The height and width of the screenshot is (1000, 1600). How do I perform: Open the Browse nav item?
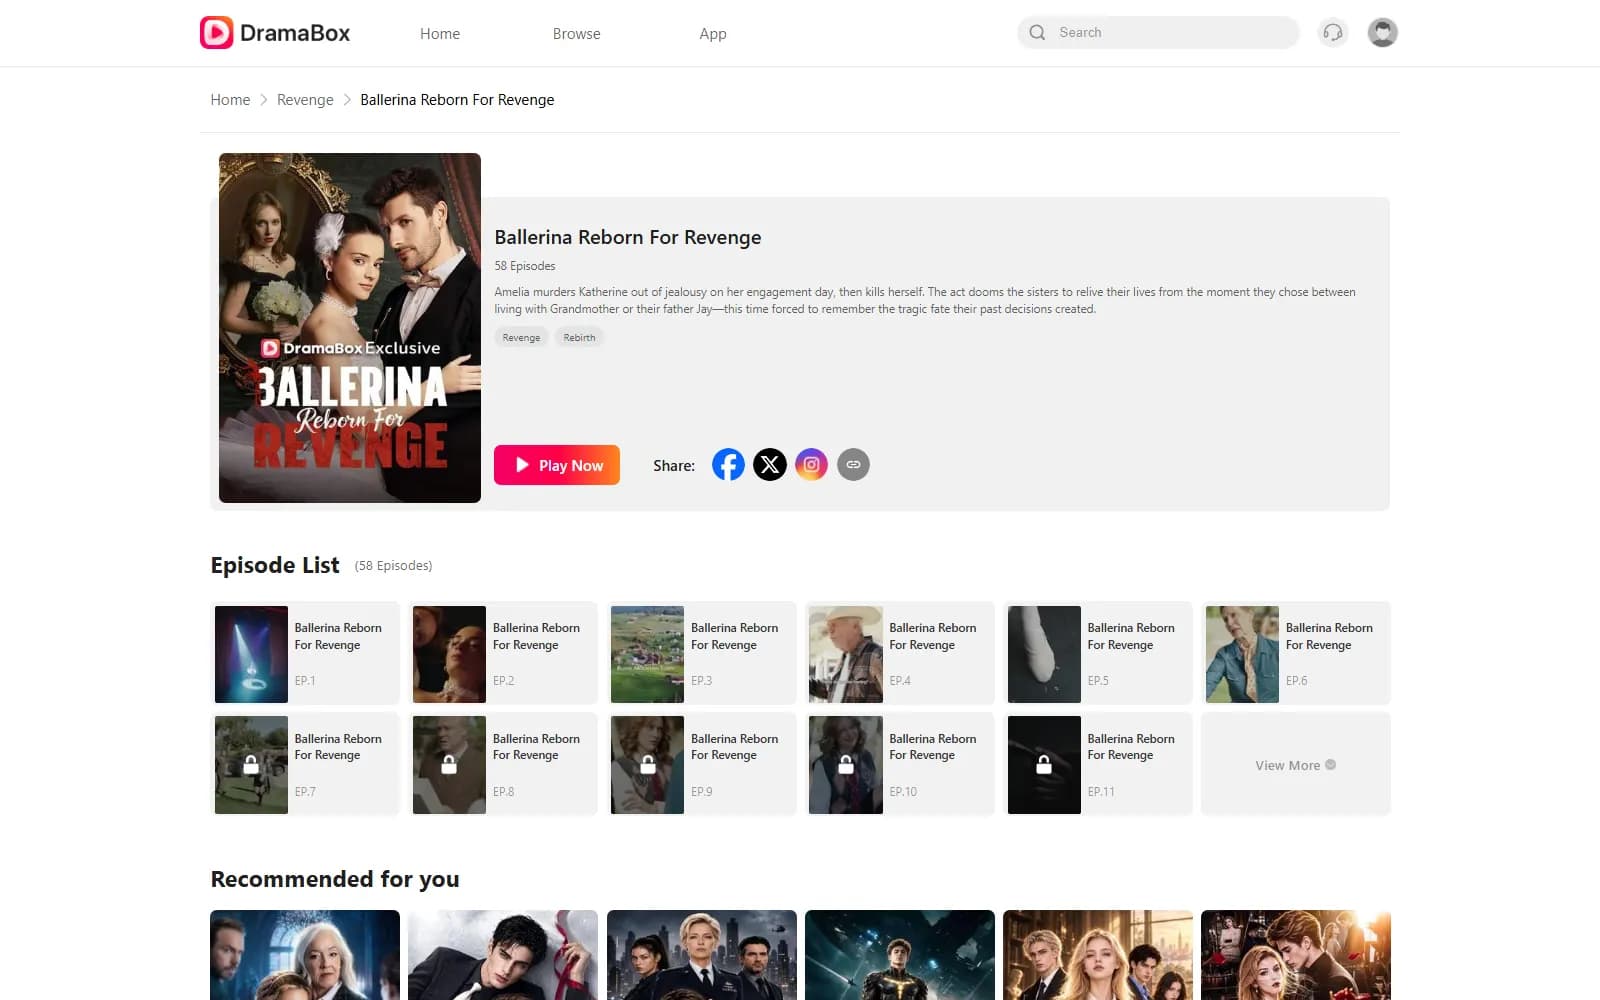(577, 33)
